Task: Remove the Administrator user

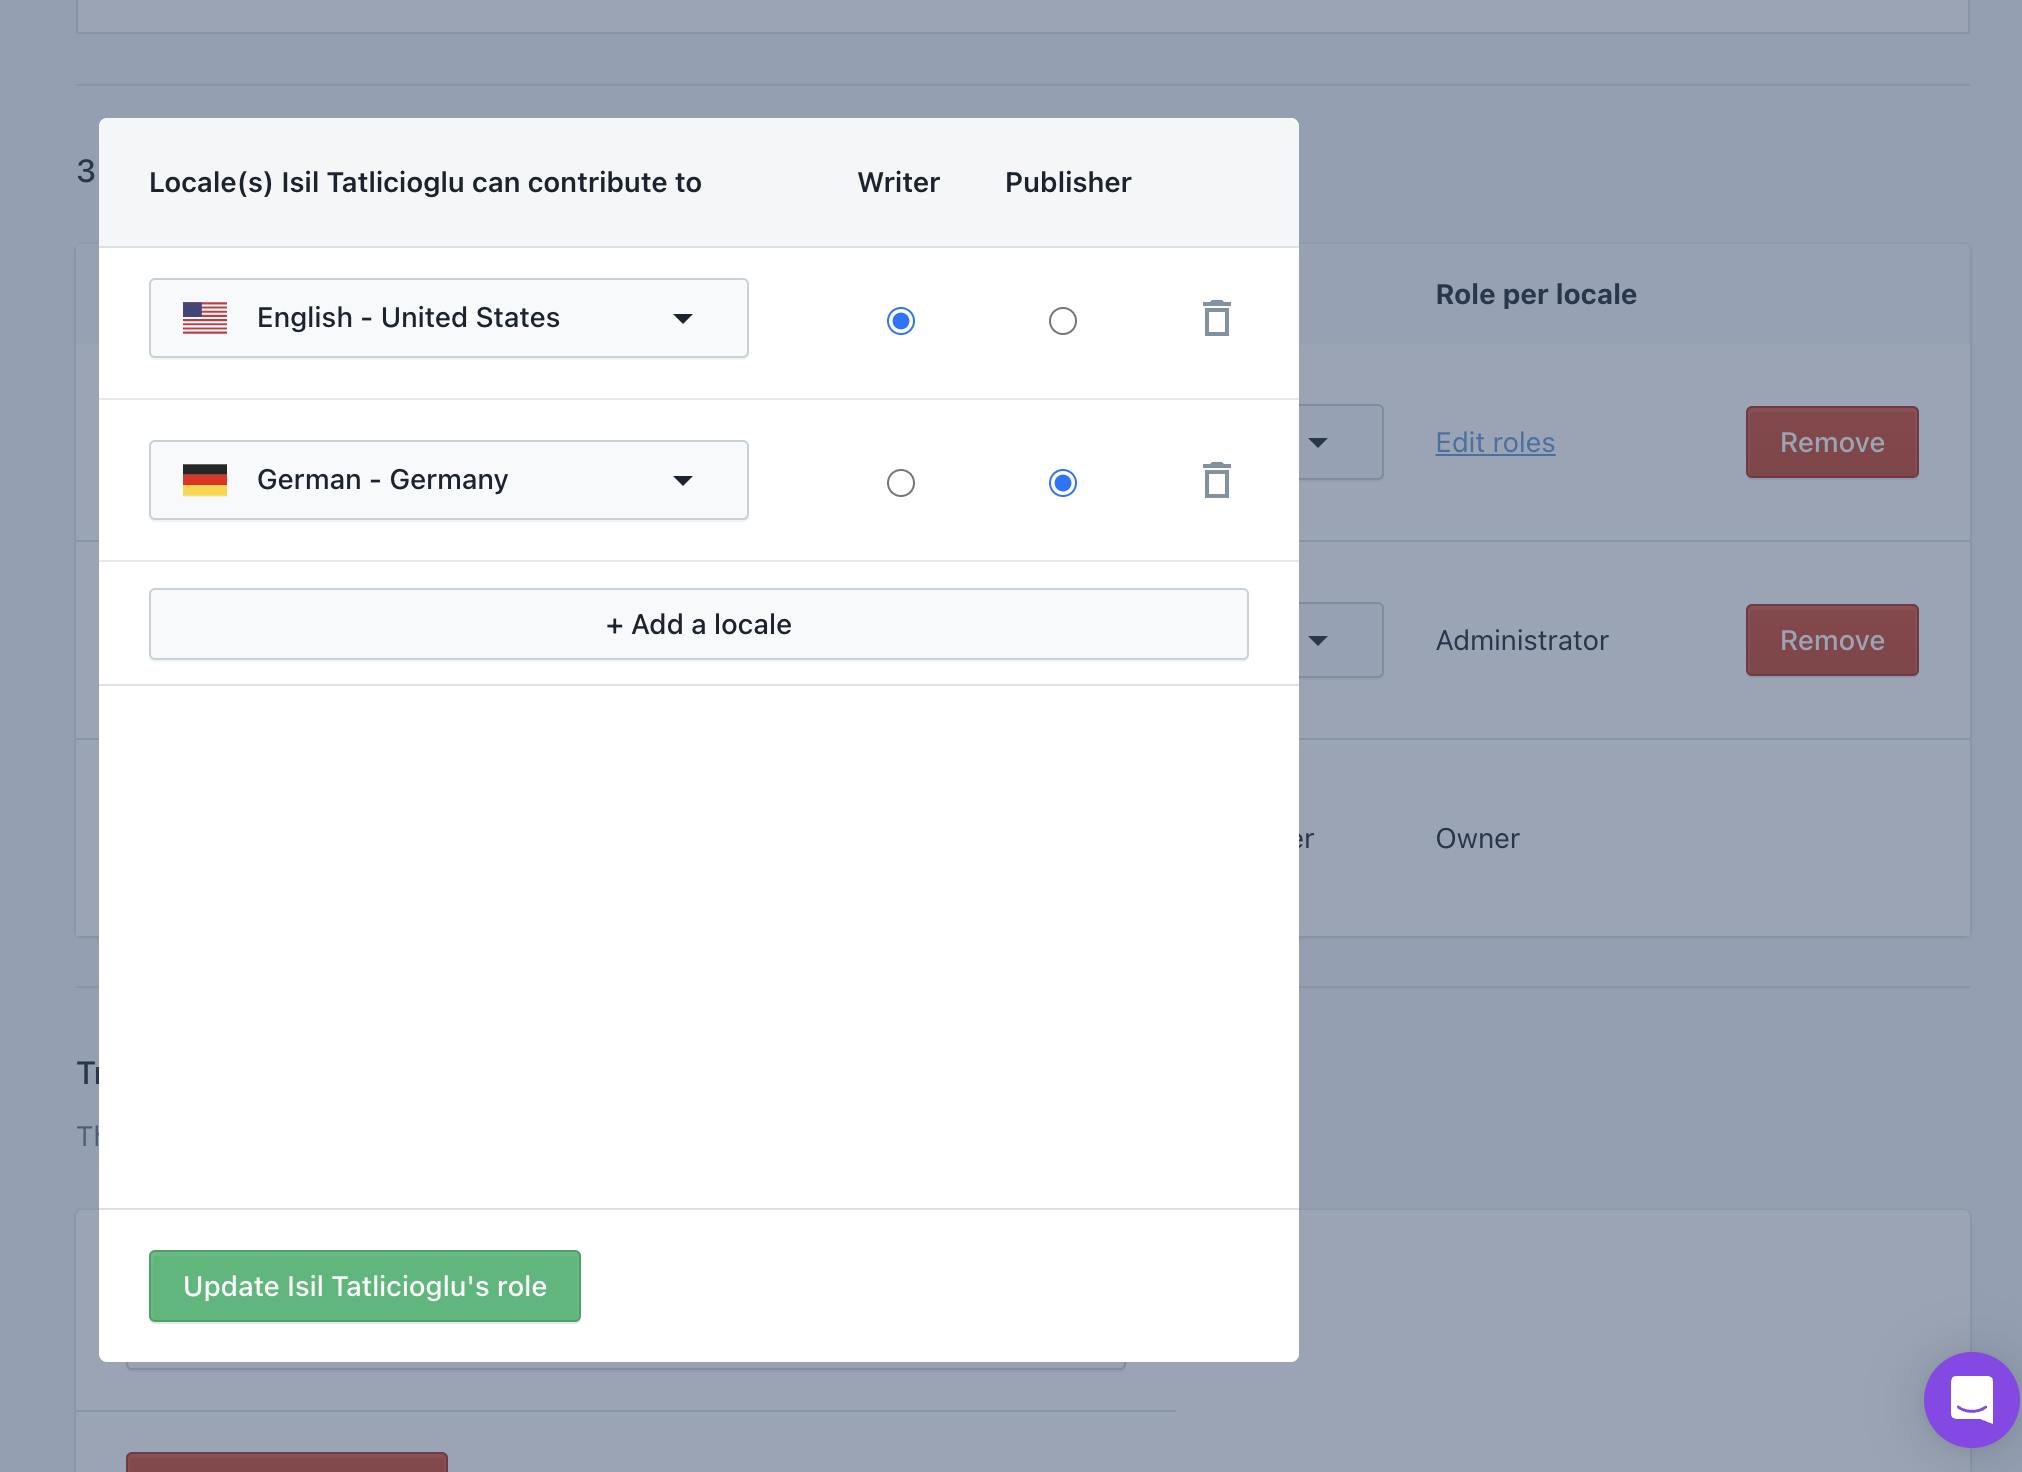Action: pos(1831,640)
